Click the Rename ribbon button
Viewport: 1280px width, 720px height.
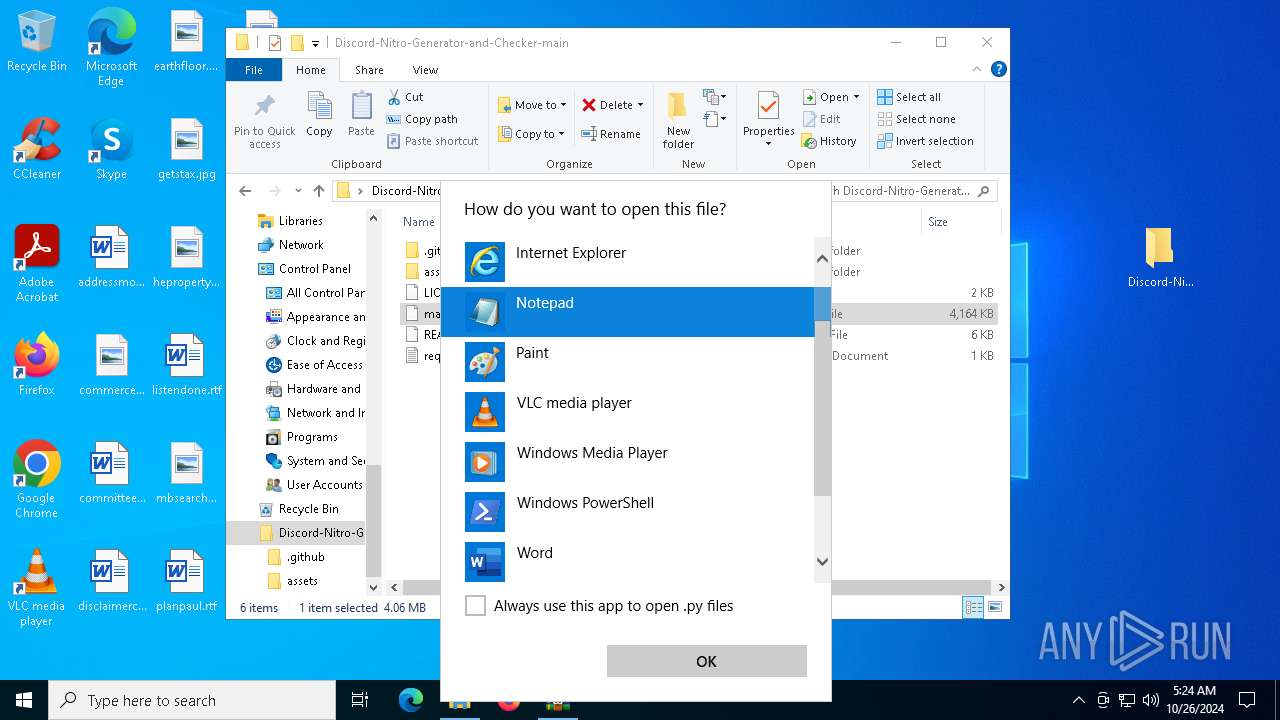(x=611, y=134)
